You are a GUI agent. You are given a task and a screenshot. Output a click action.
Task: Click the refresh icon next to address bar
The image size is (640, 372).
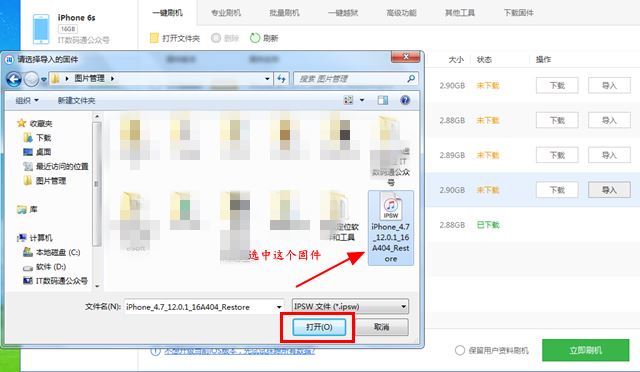point(281,78)
